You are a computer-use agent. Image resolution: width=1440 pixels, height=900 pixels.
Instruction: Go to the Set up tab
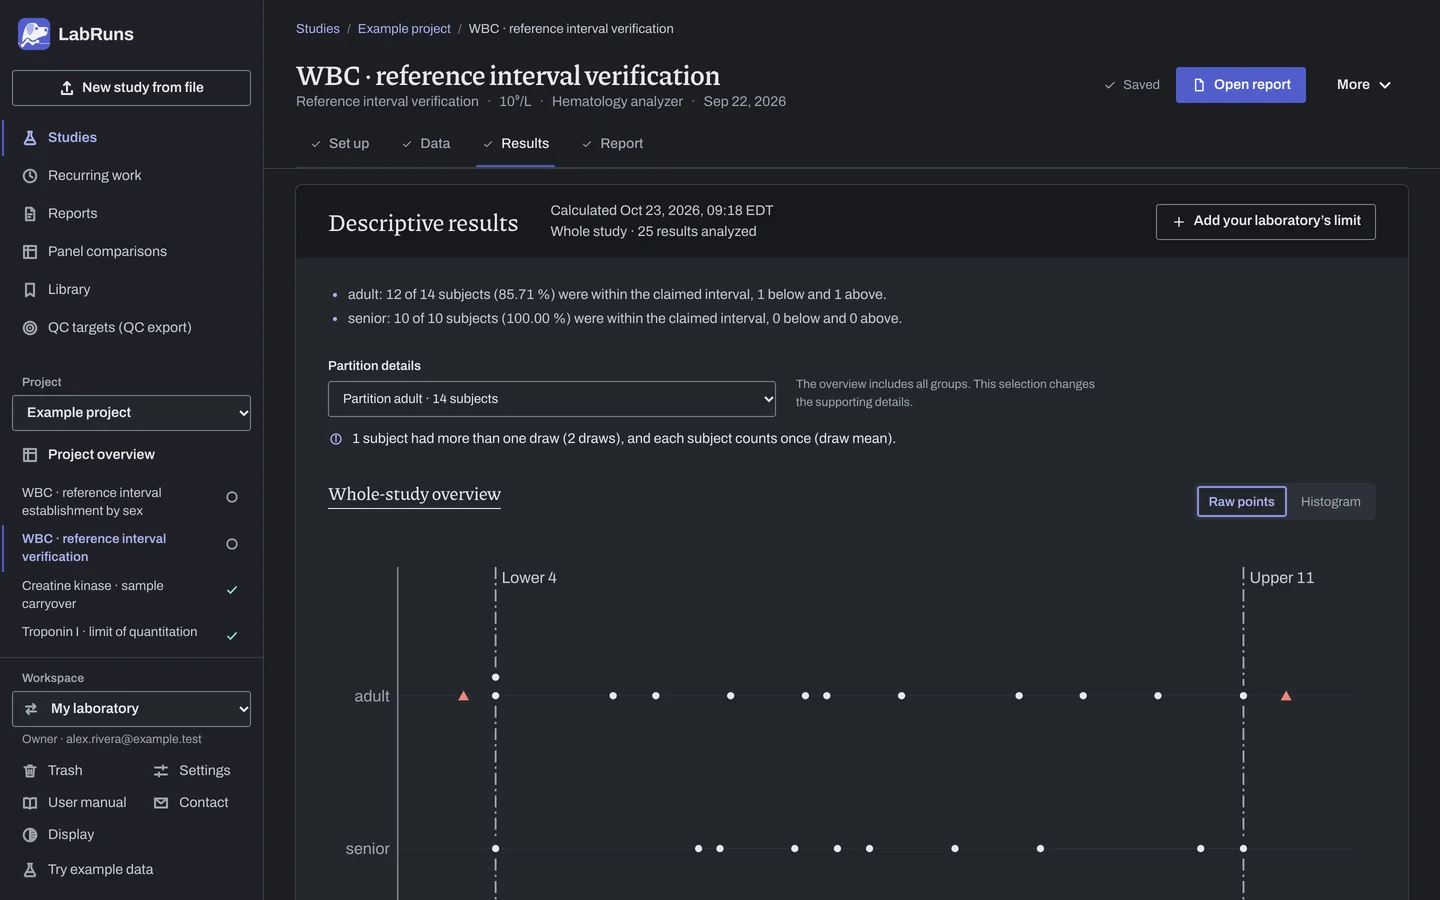339,144
